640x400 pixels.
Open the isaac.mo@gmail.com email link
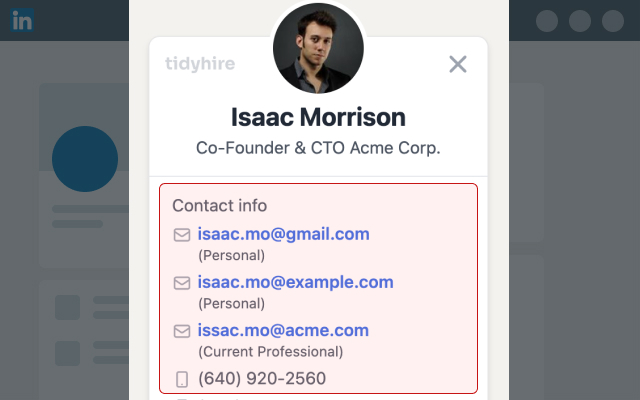pos(284,234)
